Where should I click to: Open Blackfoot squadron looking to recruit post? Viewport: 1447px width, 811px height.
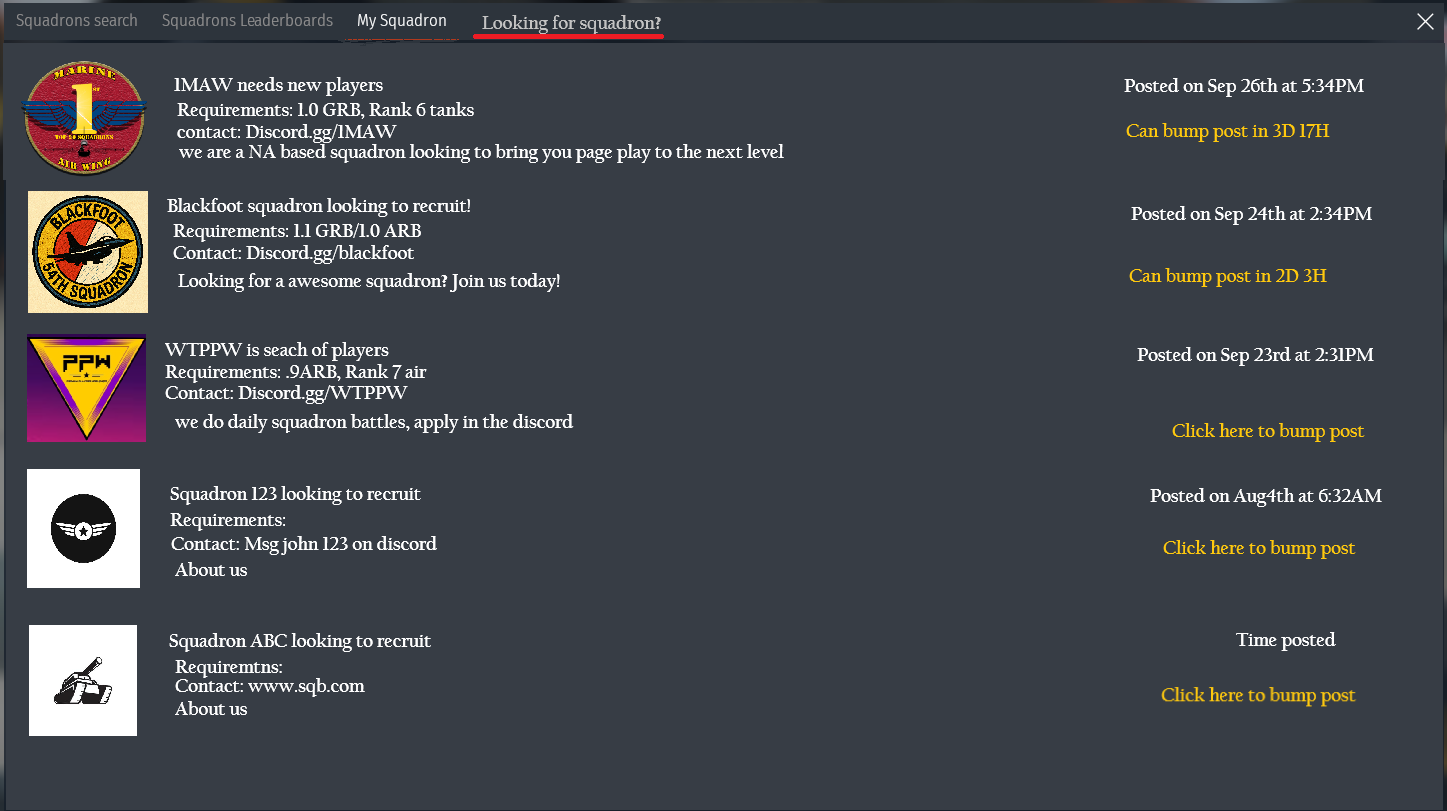point(318,206)
